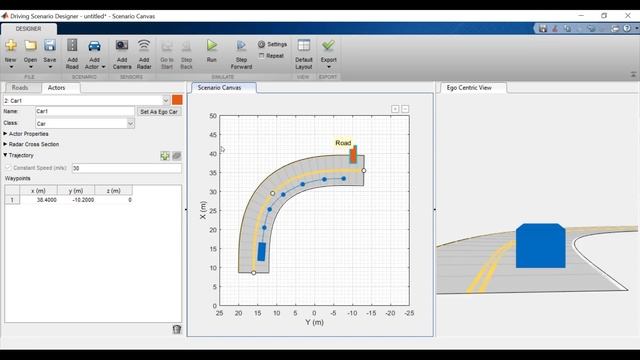Viewport: 640px width, 360px height.
Task: Toggle the Repeat checkbox
Action: (x=262, y=56)
